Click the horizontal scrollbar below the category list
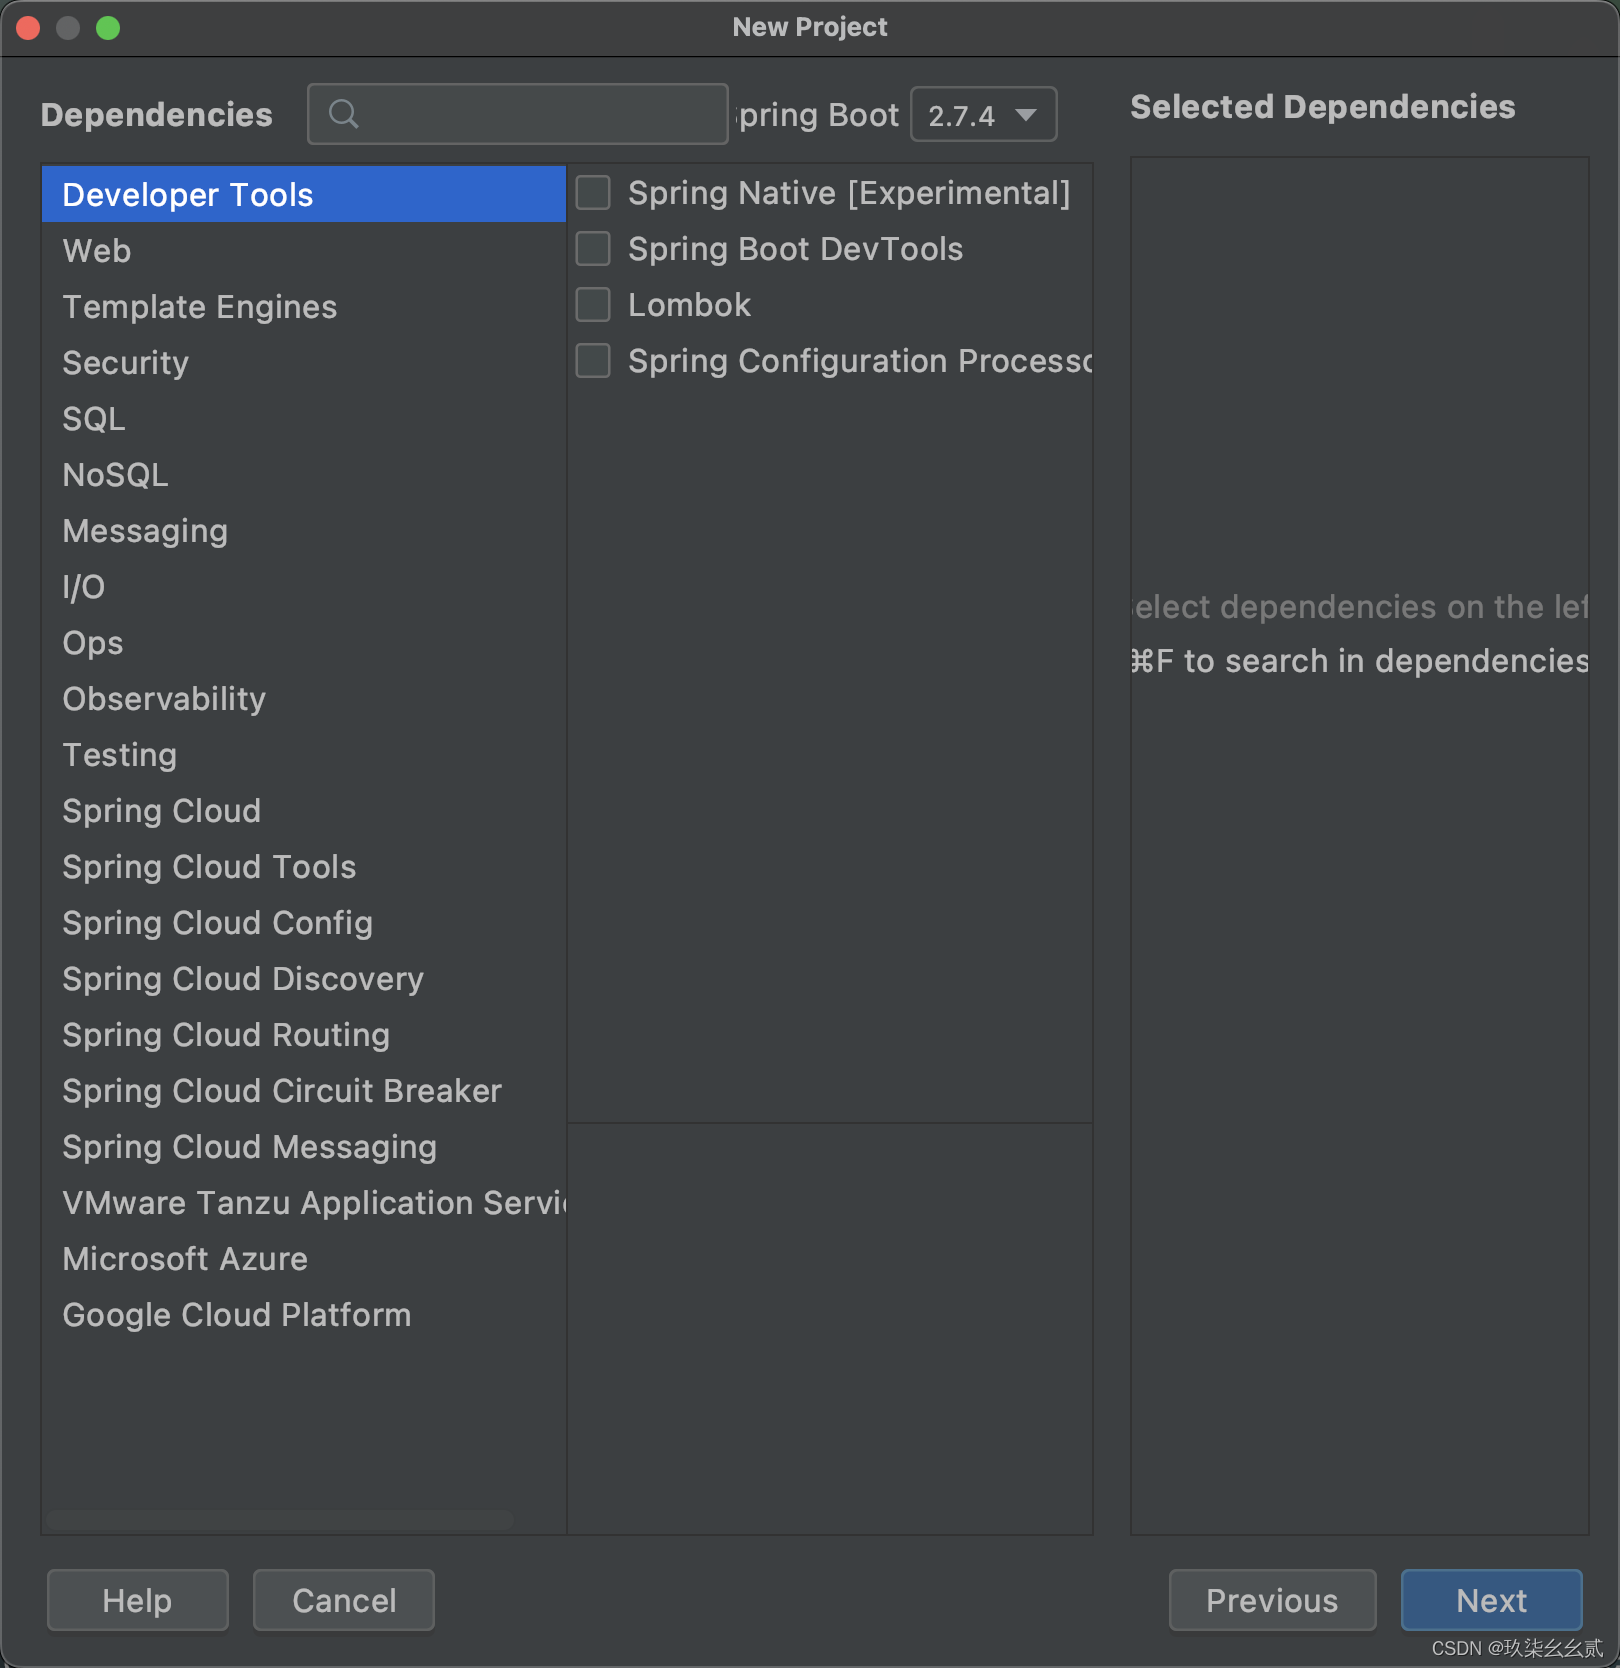 pos(280,1521)
